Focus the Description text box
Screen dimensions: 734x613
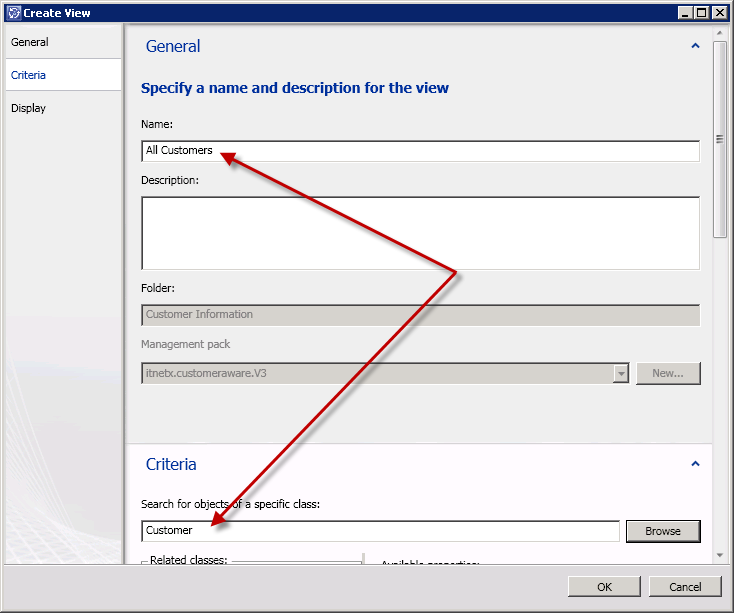pyautogui.click(x=420, y=232)
